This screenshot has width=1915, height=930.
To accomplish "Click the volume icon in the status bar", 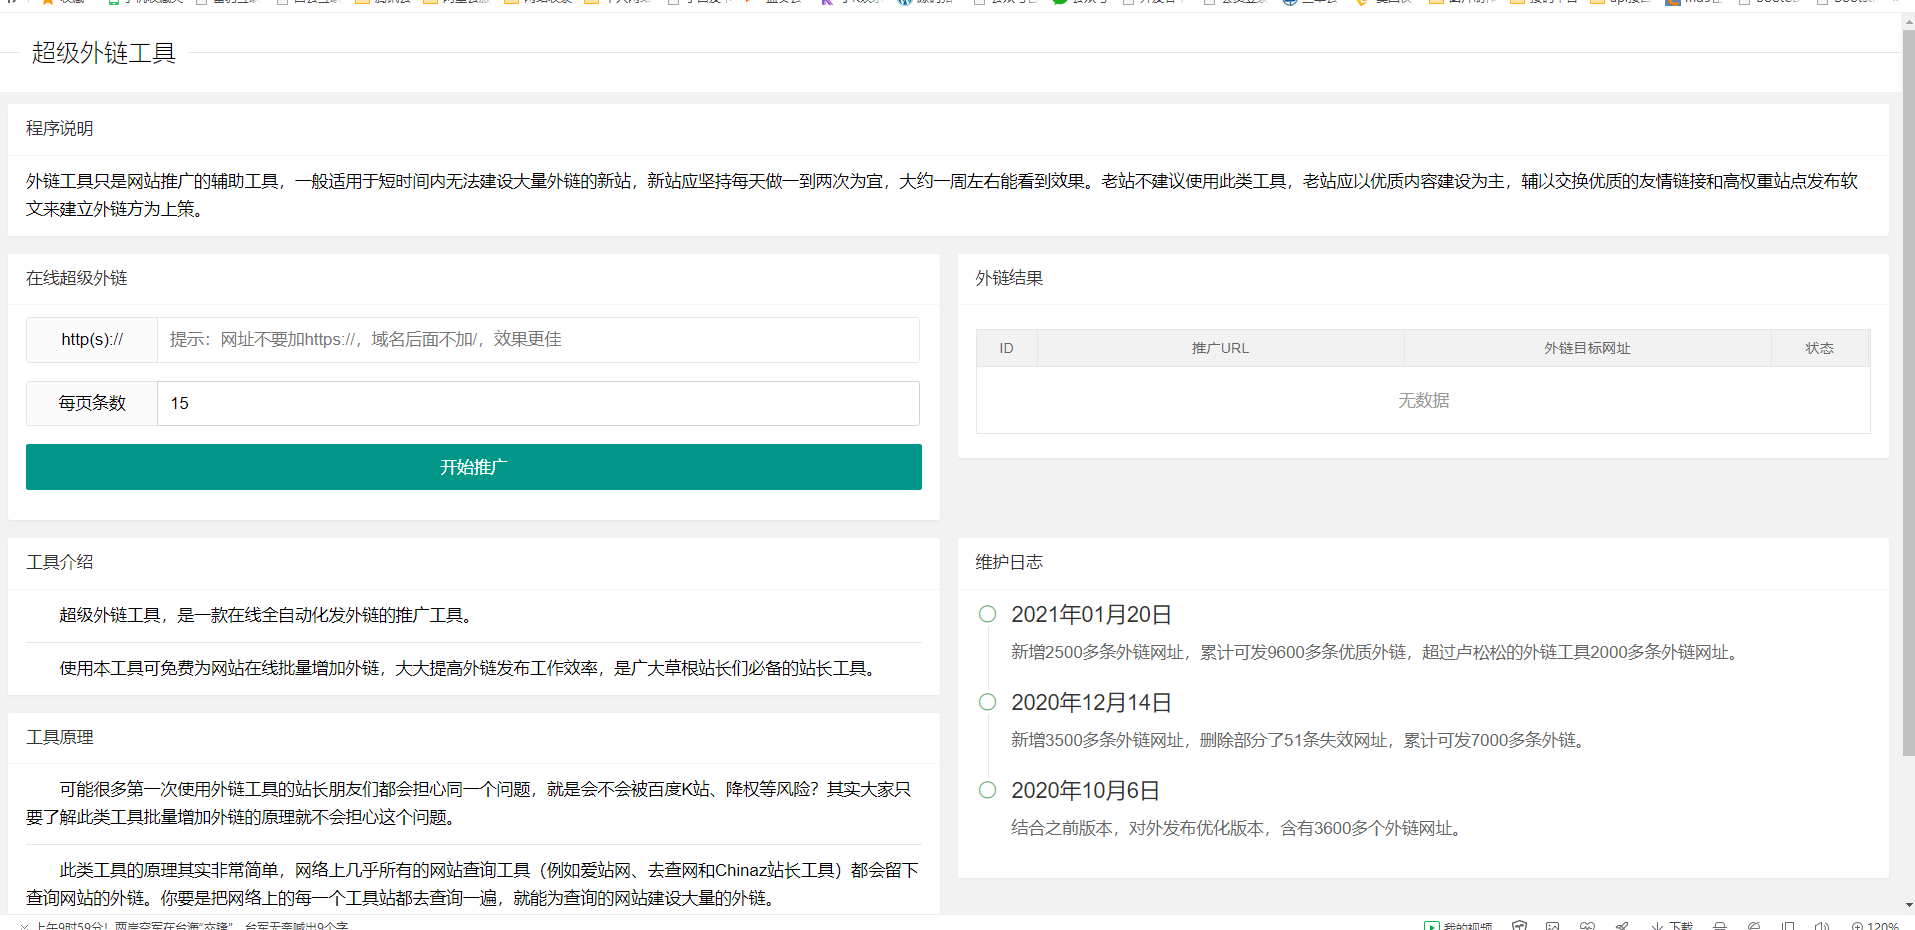I will pyautogui.click(x=1822, y=923).
